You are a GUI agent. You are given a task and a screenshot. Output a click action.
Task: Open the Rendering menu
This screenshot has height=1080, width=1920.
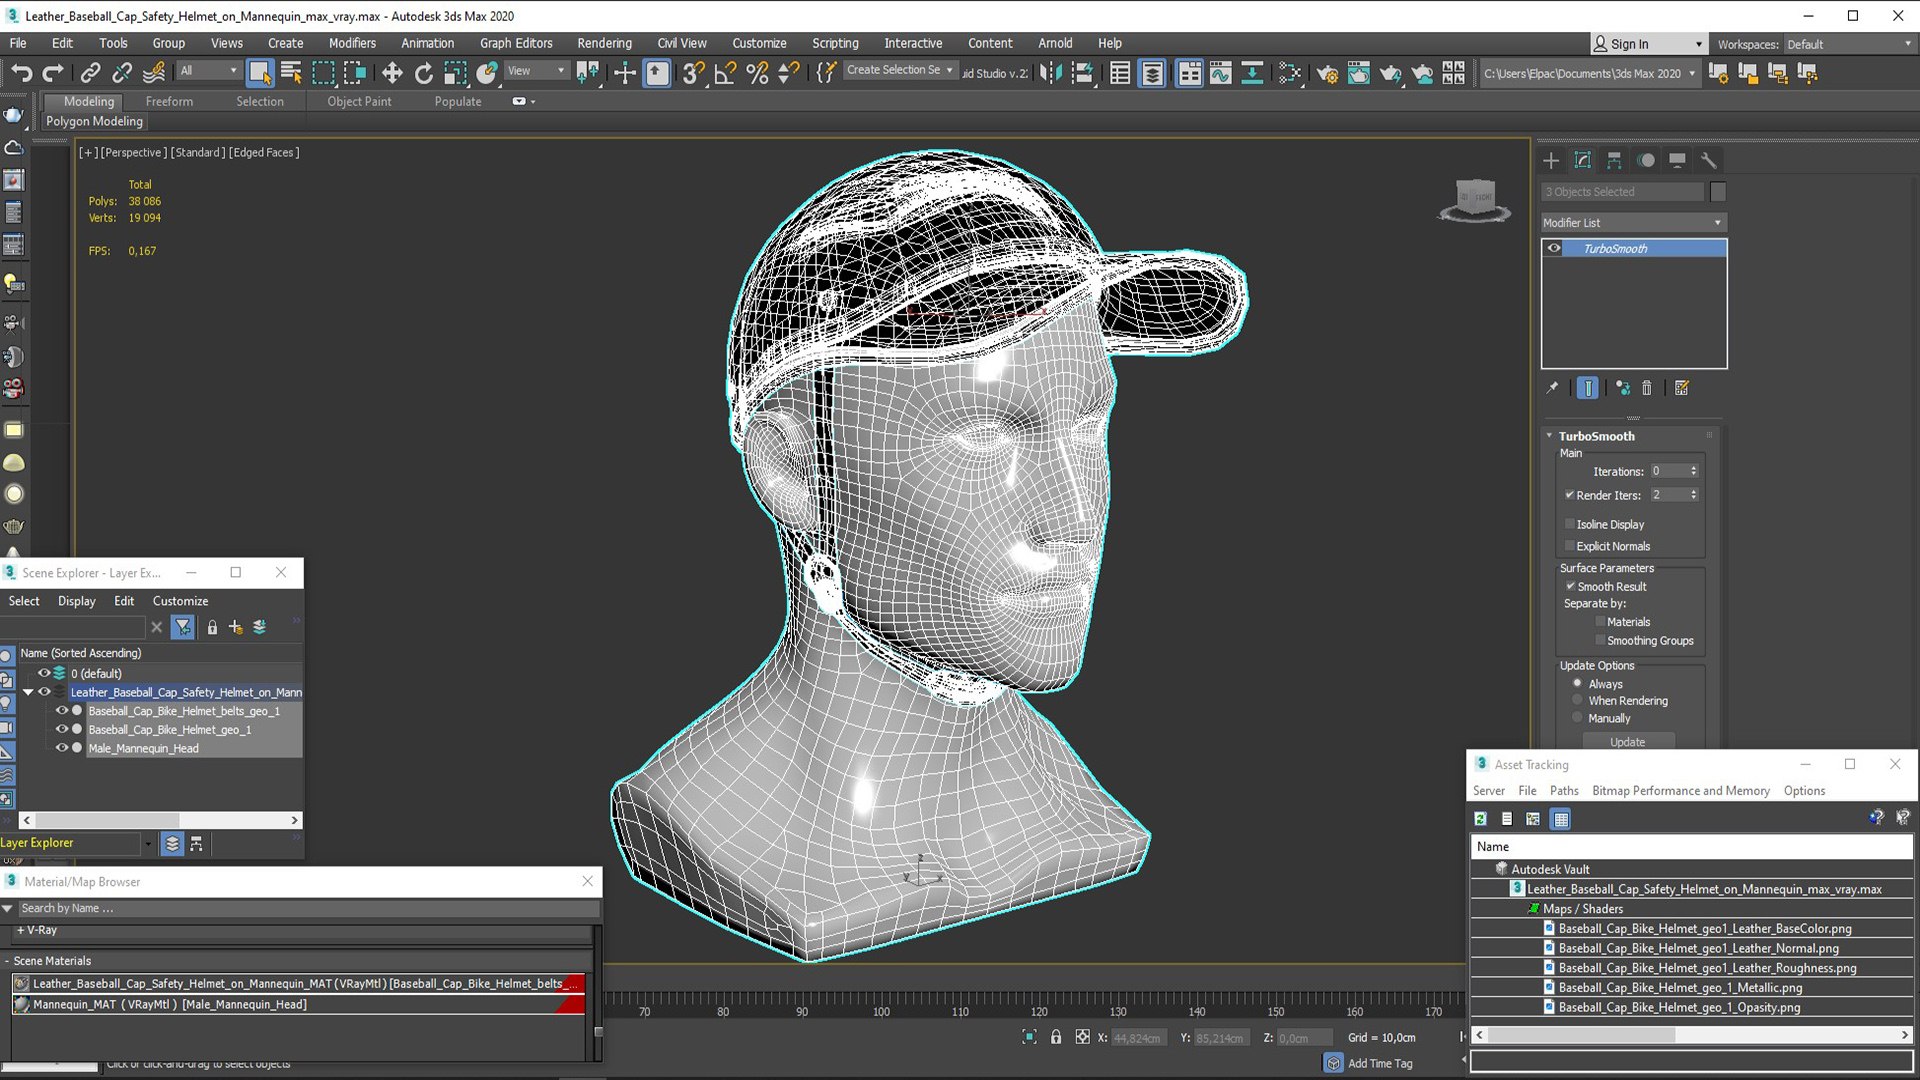(604, 43)
